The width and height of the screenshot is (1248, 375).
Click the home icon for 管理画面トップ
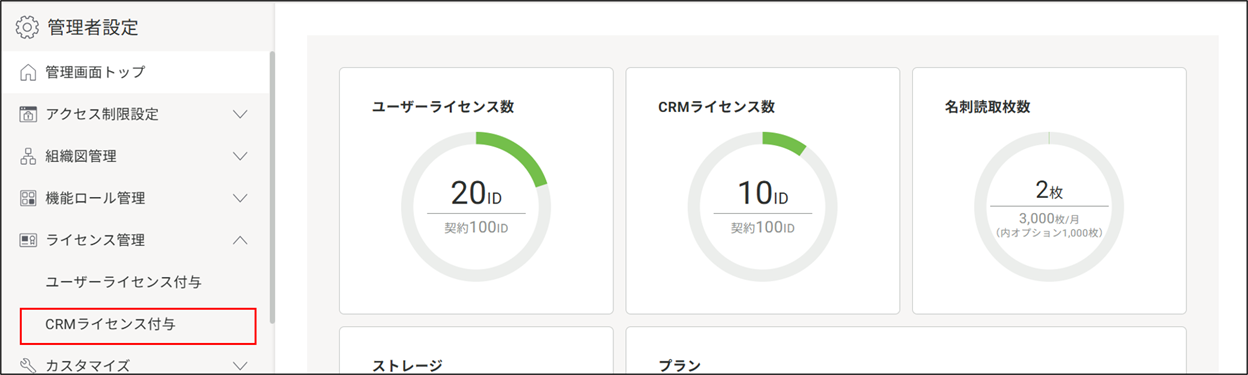[28, 72]
